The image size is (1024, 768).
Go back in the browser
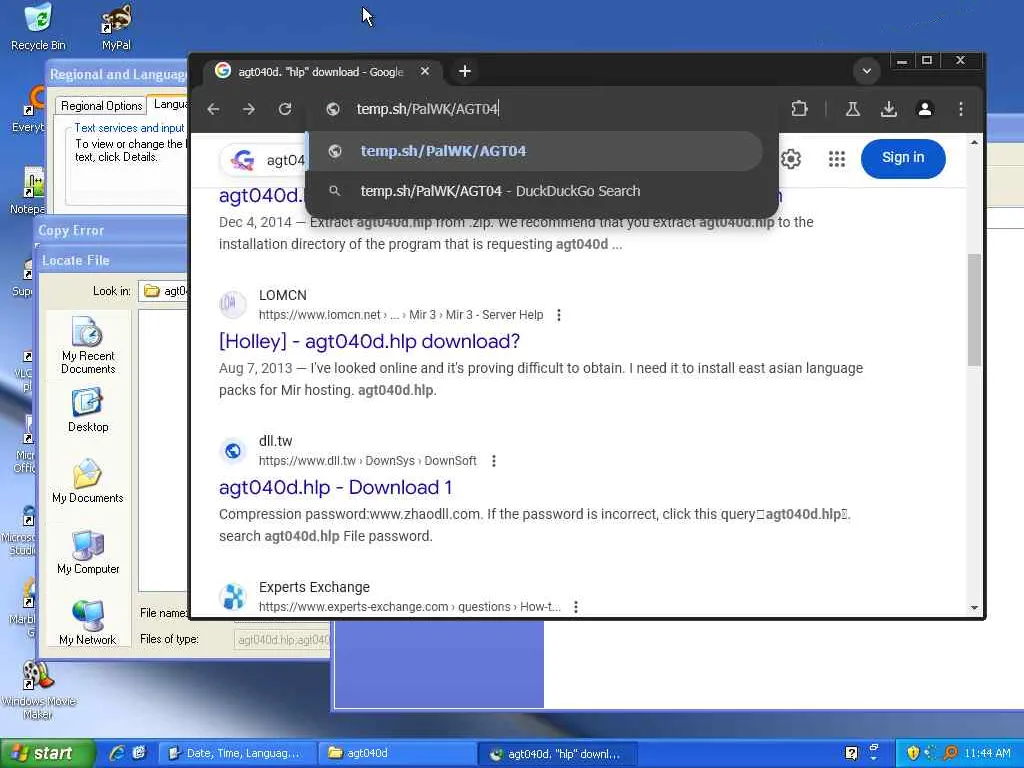[x=213, y=109]
